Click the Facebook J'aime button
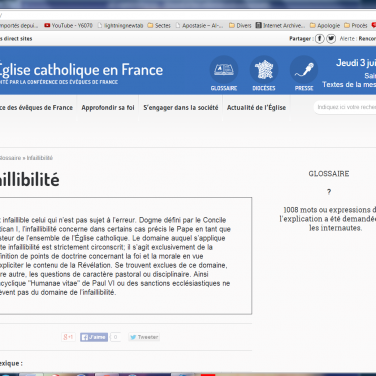376x376 pixels. click(x=94, y=337)
